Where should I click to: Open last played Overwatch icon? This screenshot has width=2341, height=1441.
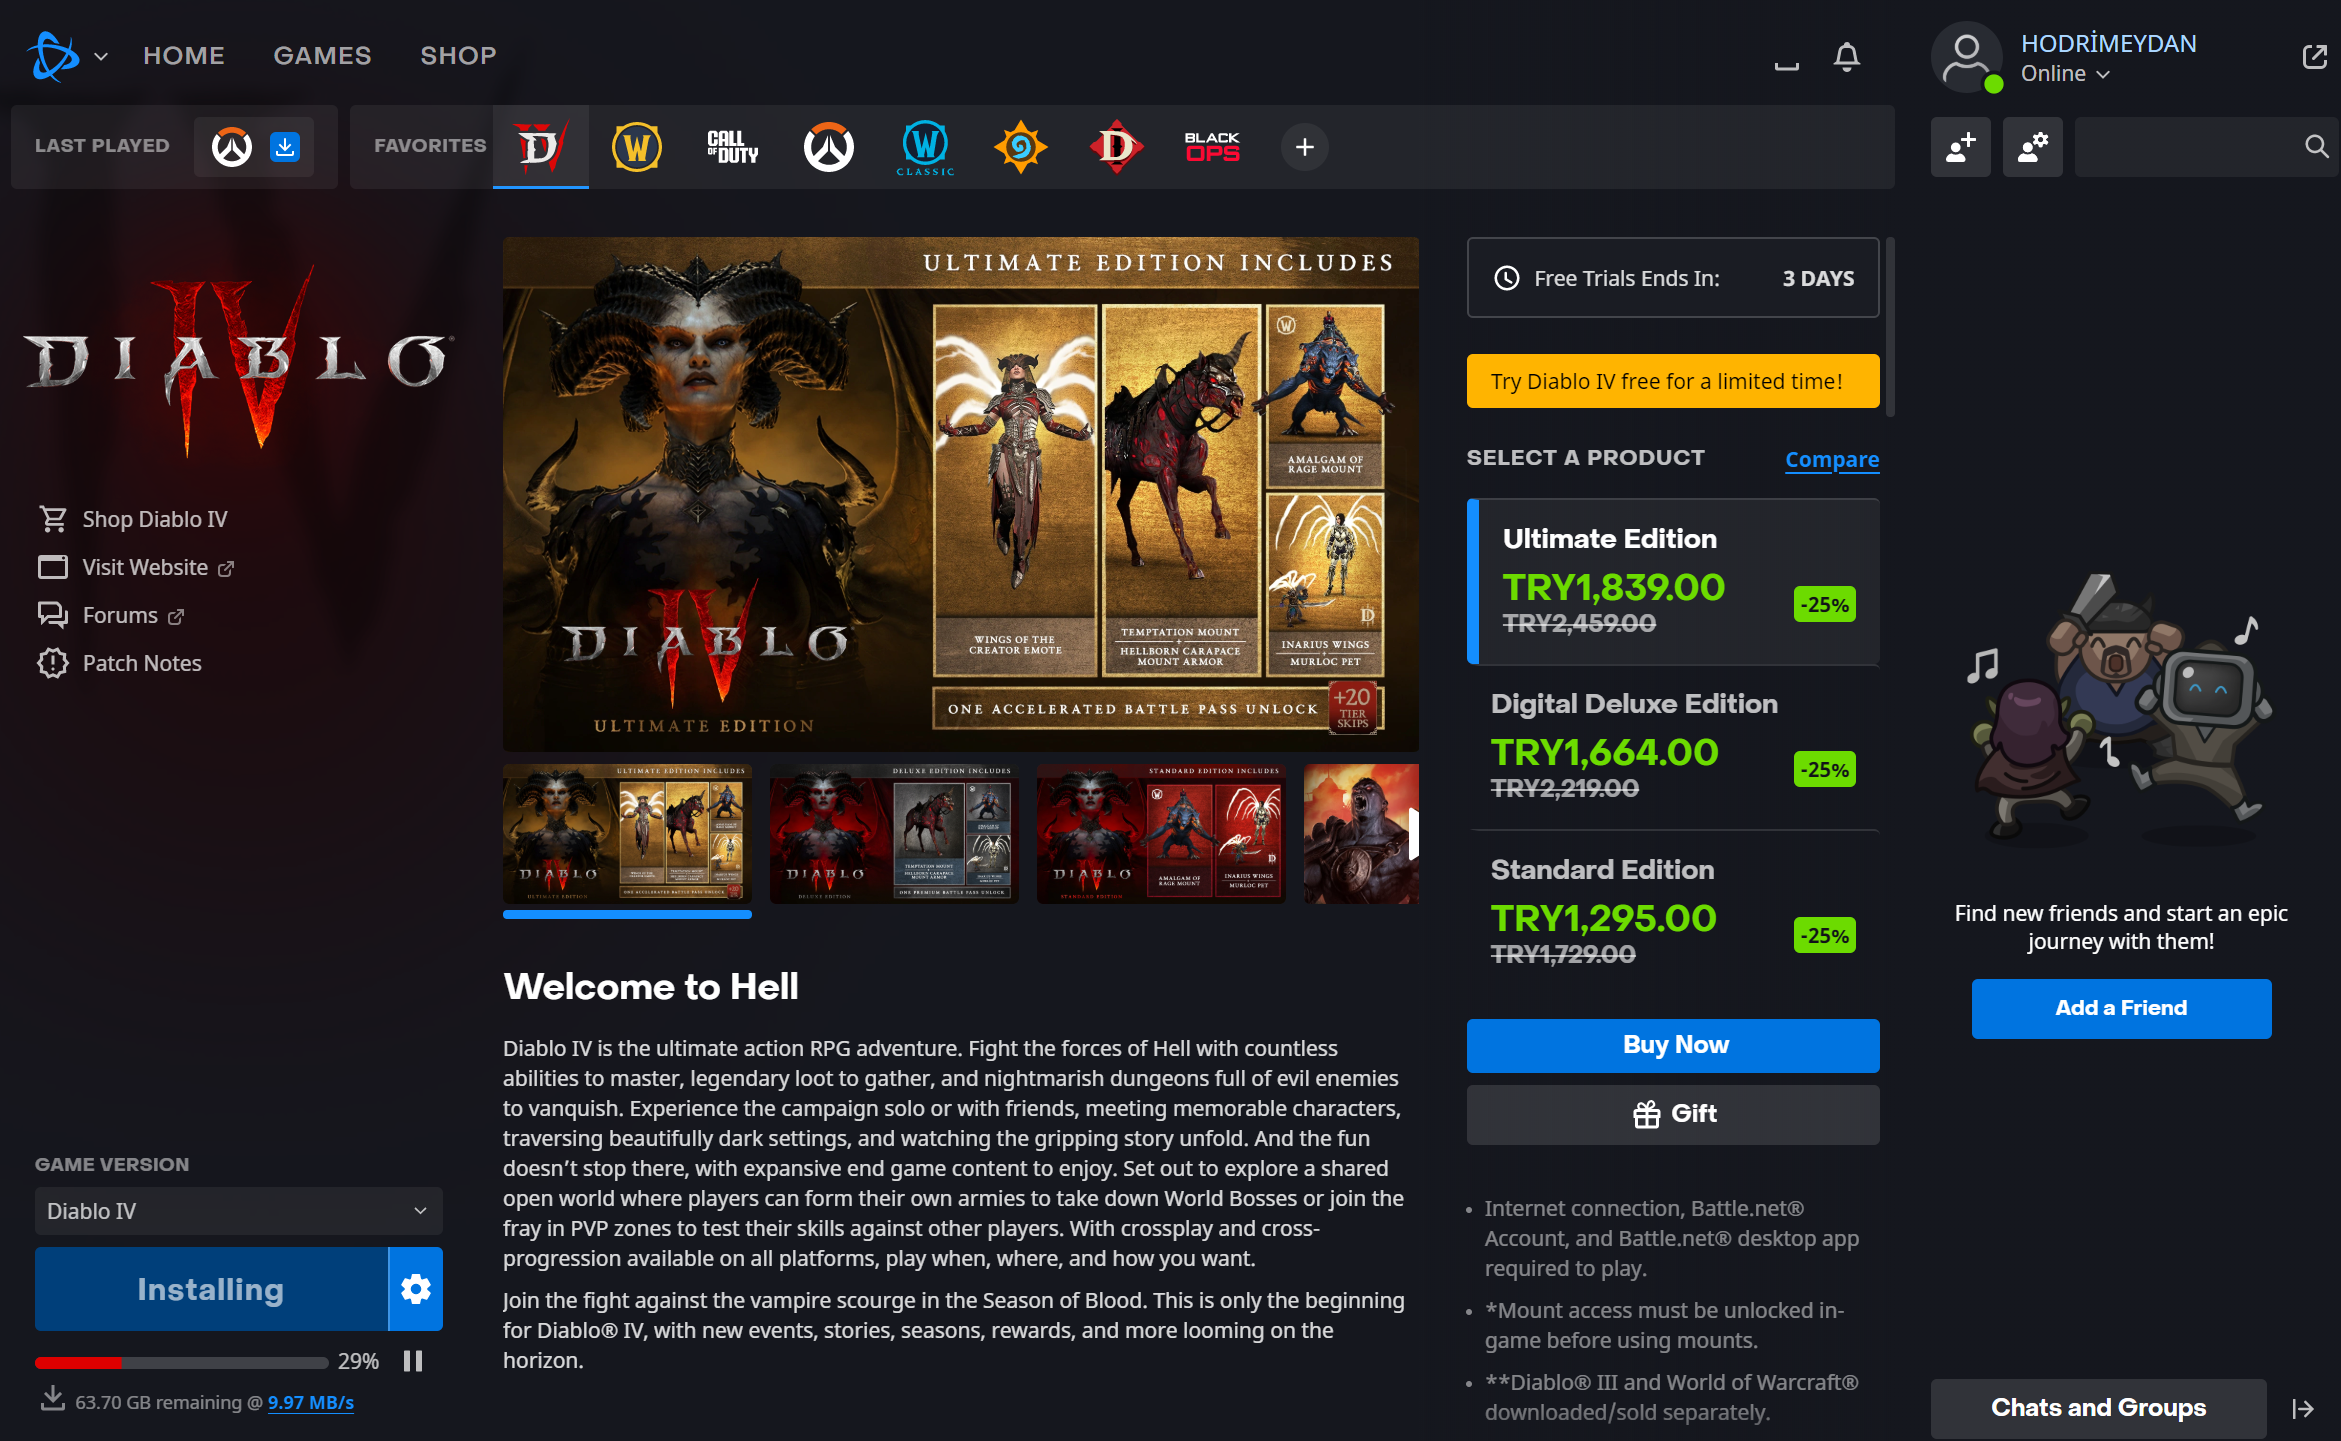point(232,147)
